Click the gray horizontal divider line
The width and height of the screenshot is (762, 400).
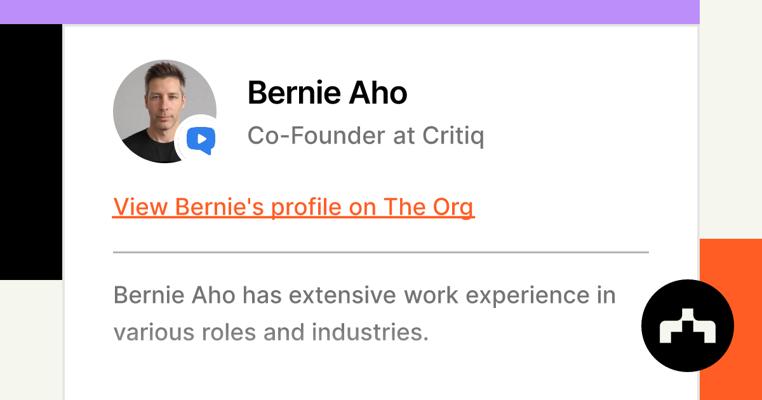click(380, 253)
